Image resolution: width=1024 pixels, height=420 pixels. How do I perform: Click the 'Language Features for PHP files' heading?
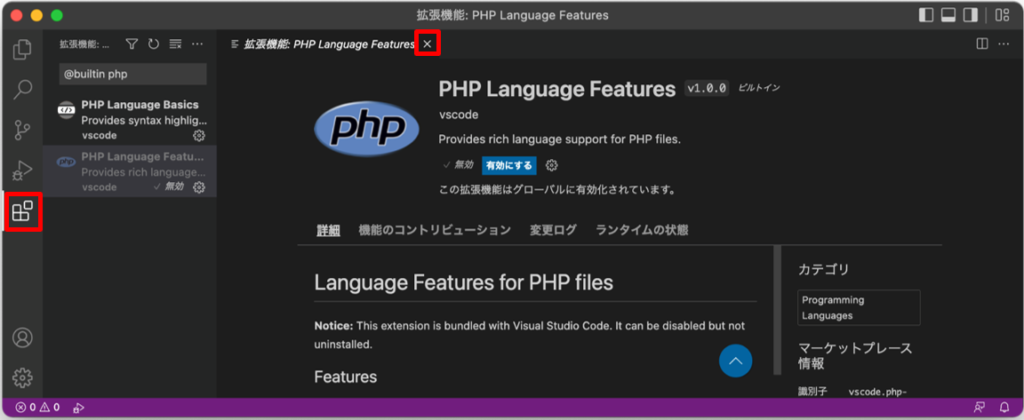coord(464,282)
